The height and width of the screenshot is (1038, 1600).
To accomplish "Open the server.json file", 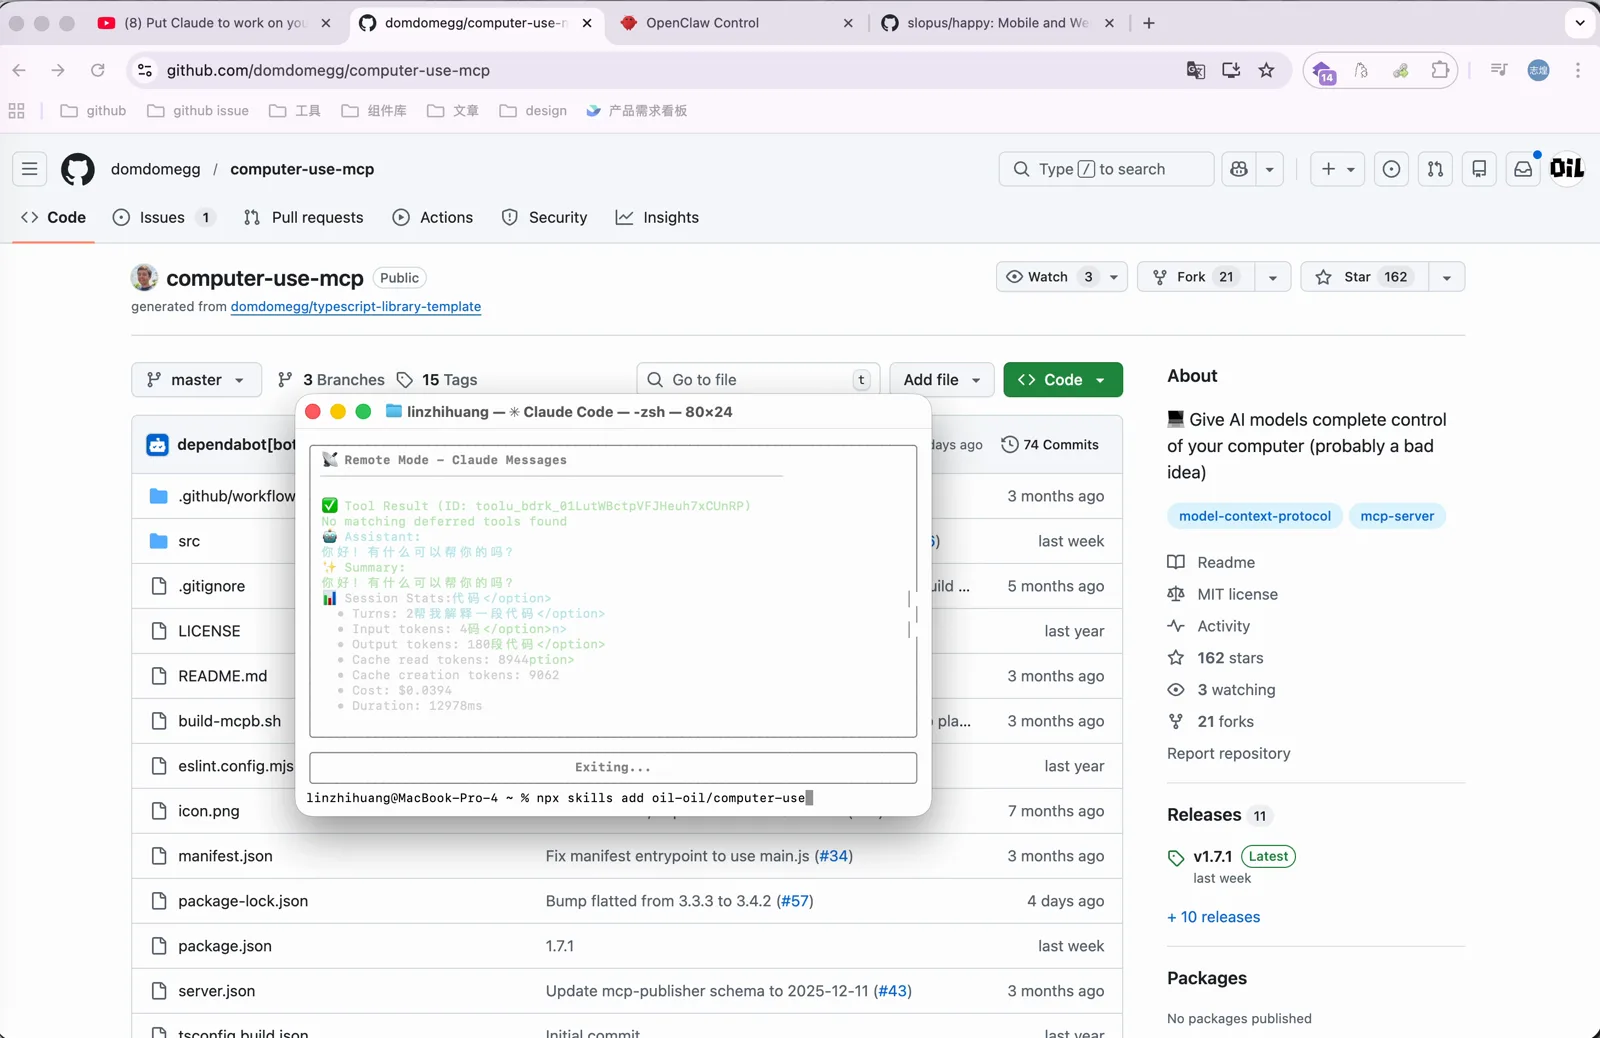I will [216, 991].
